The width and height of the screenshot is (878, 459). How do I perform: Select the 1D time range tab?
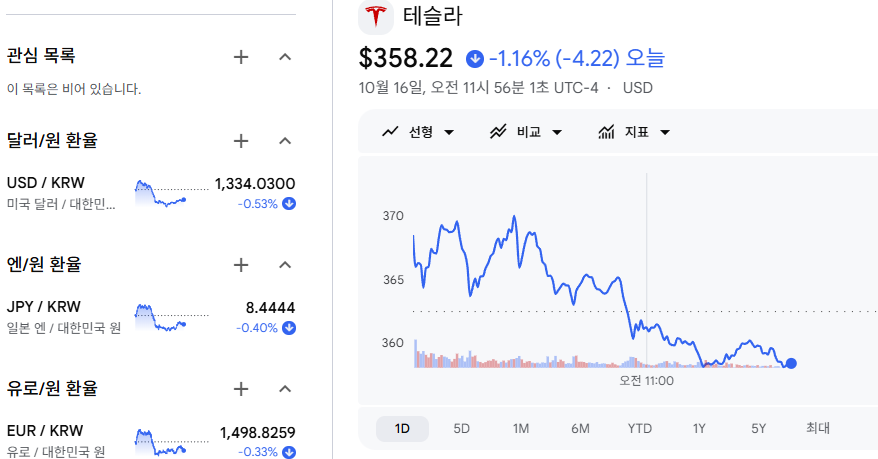click(x=402, y=429)
